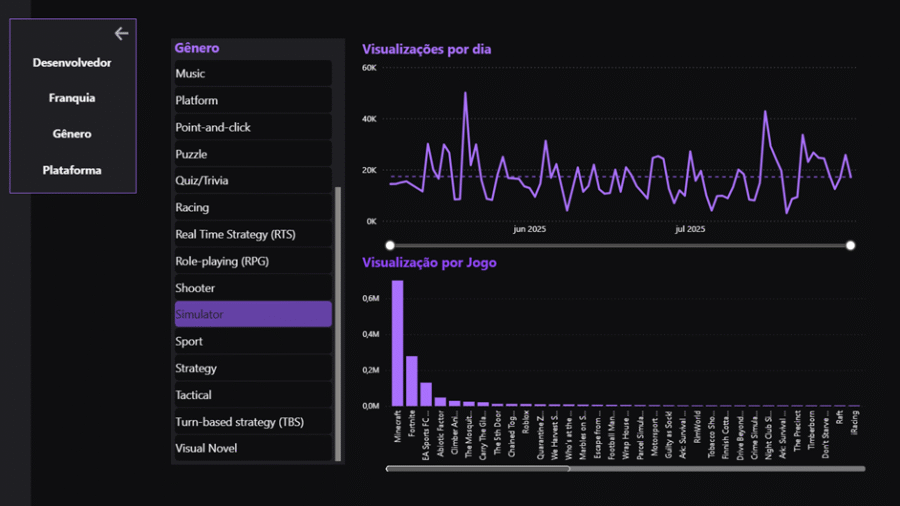The image size is (900, 506).
Task: Deselect the highlighted Simulator genre
Action: (x=252, y=314)
